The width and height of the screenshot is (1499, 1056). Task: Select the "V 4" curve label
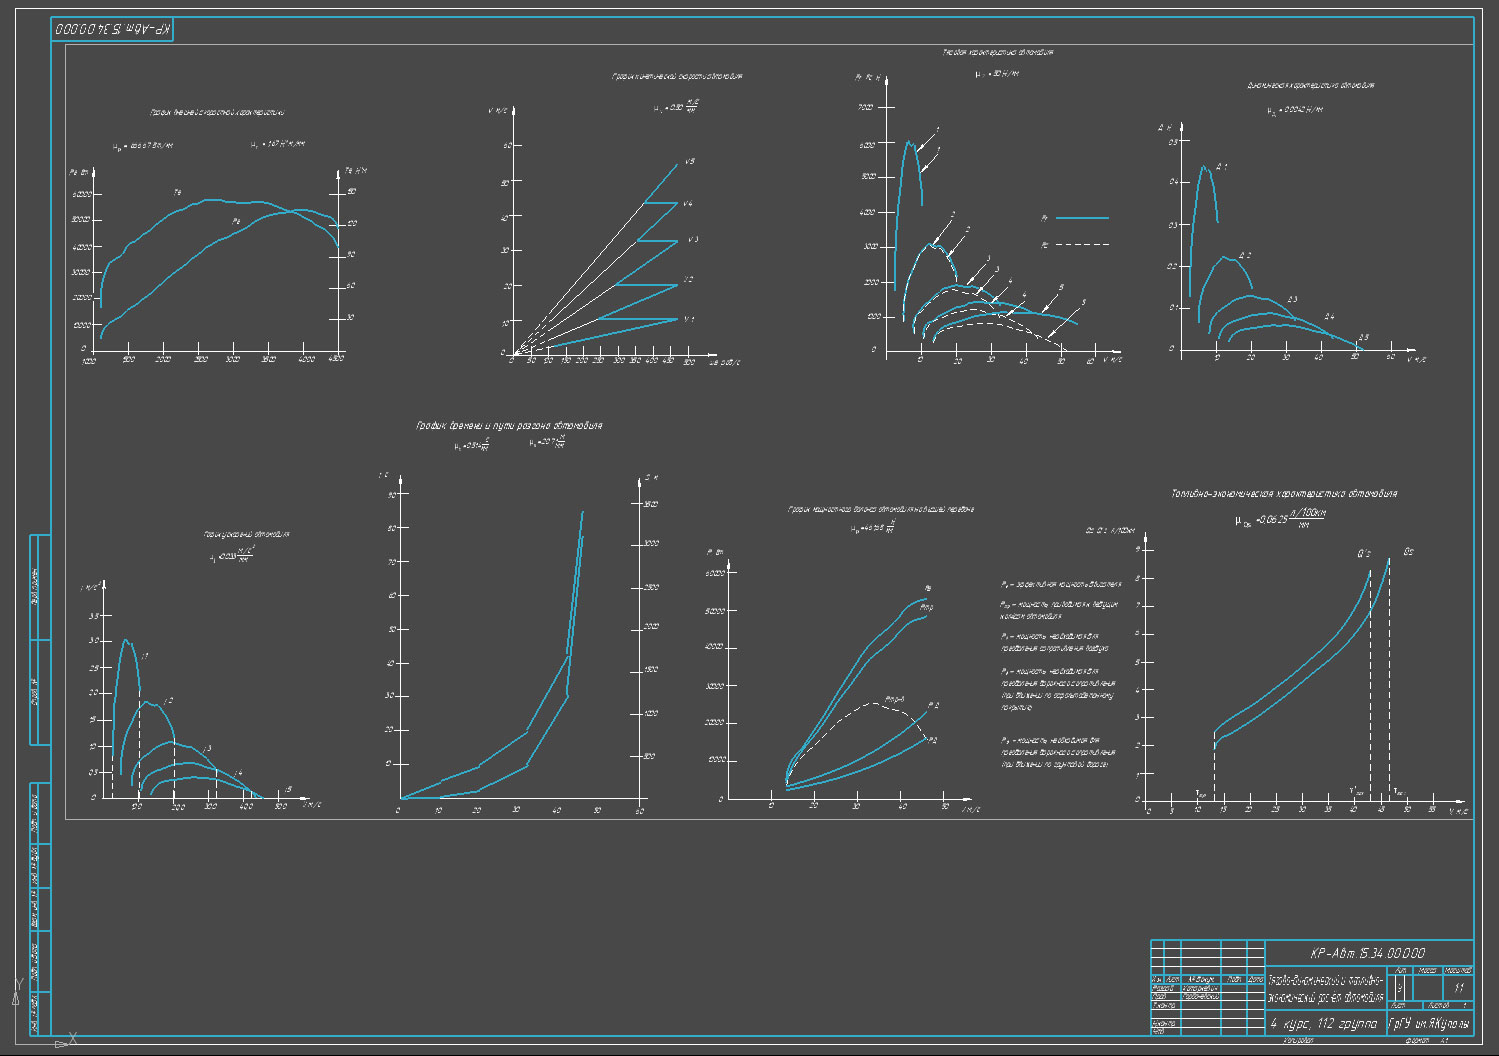[x=687, y=204]
